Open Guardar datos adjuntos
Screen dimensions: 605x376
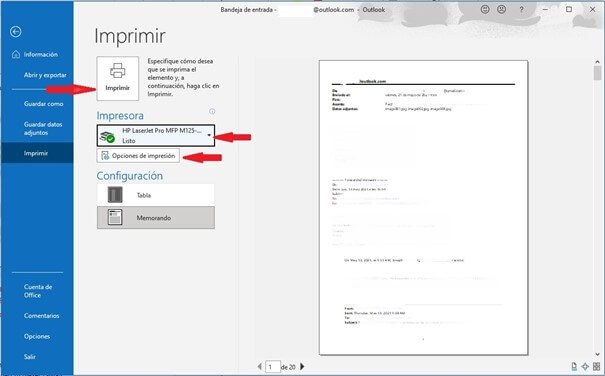pos(43,129)
